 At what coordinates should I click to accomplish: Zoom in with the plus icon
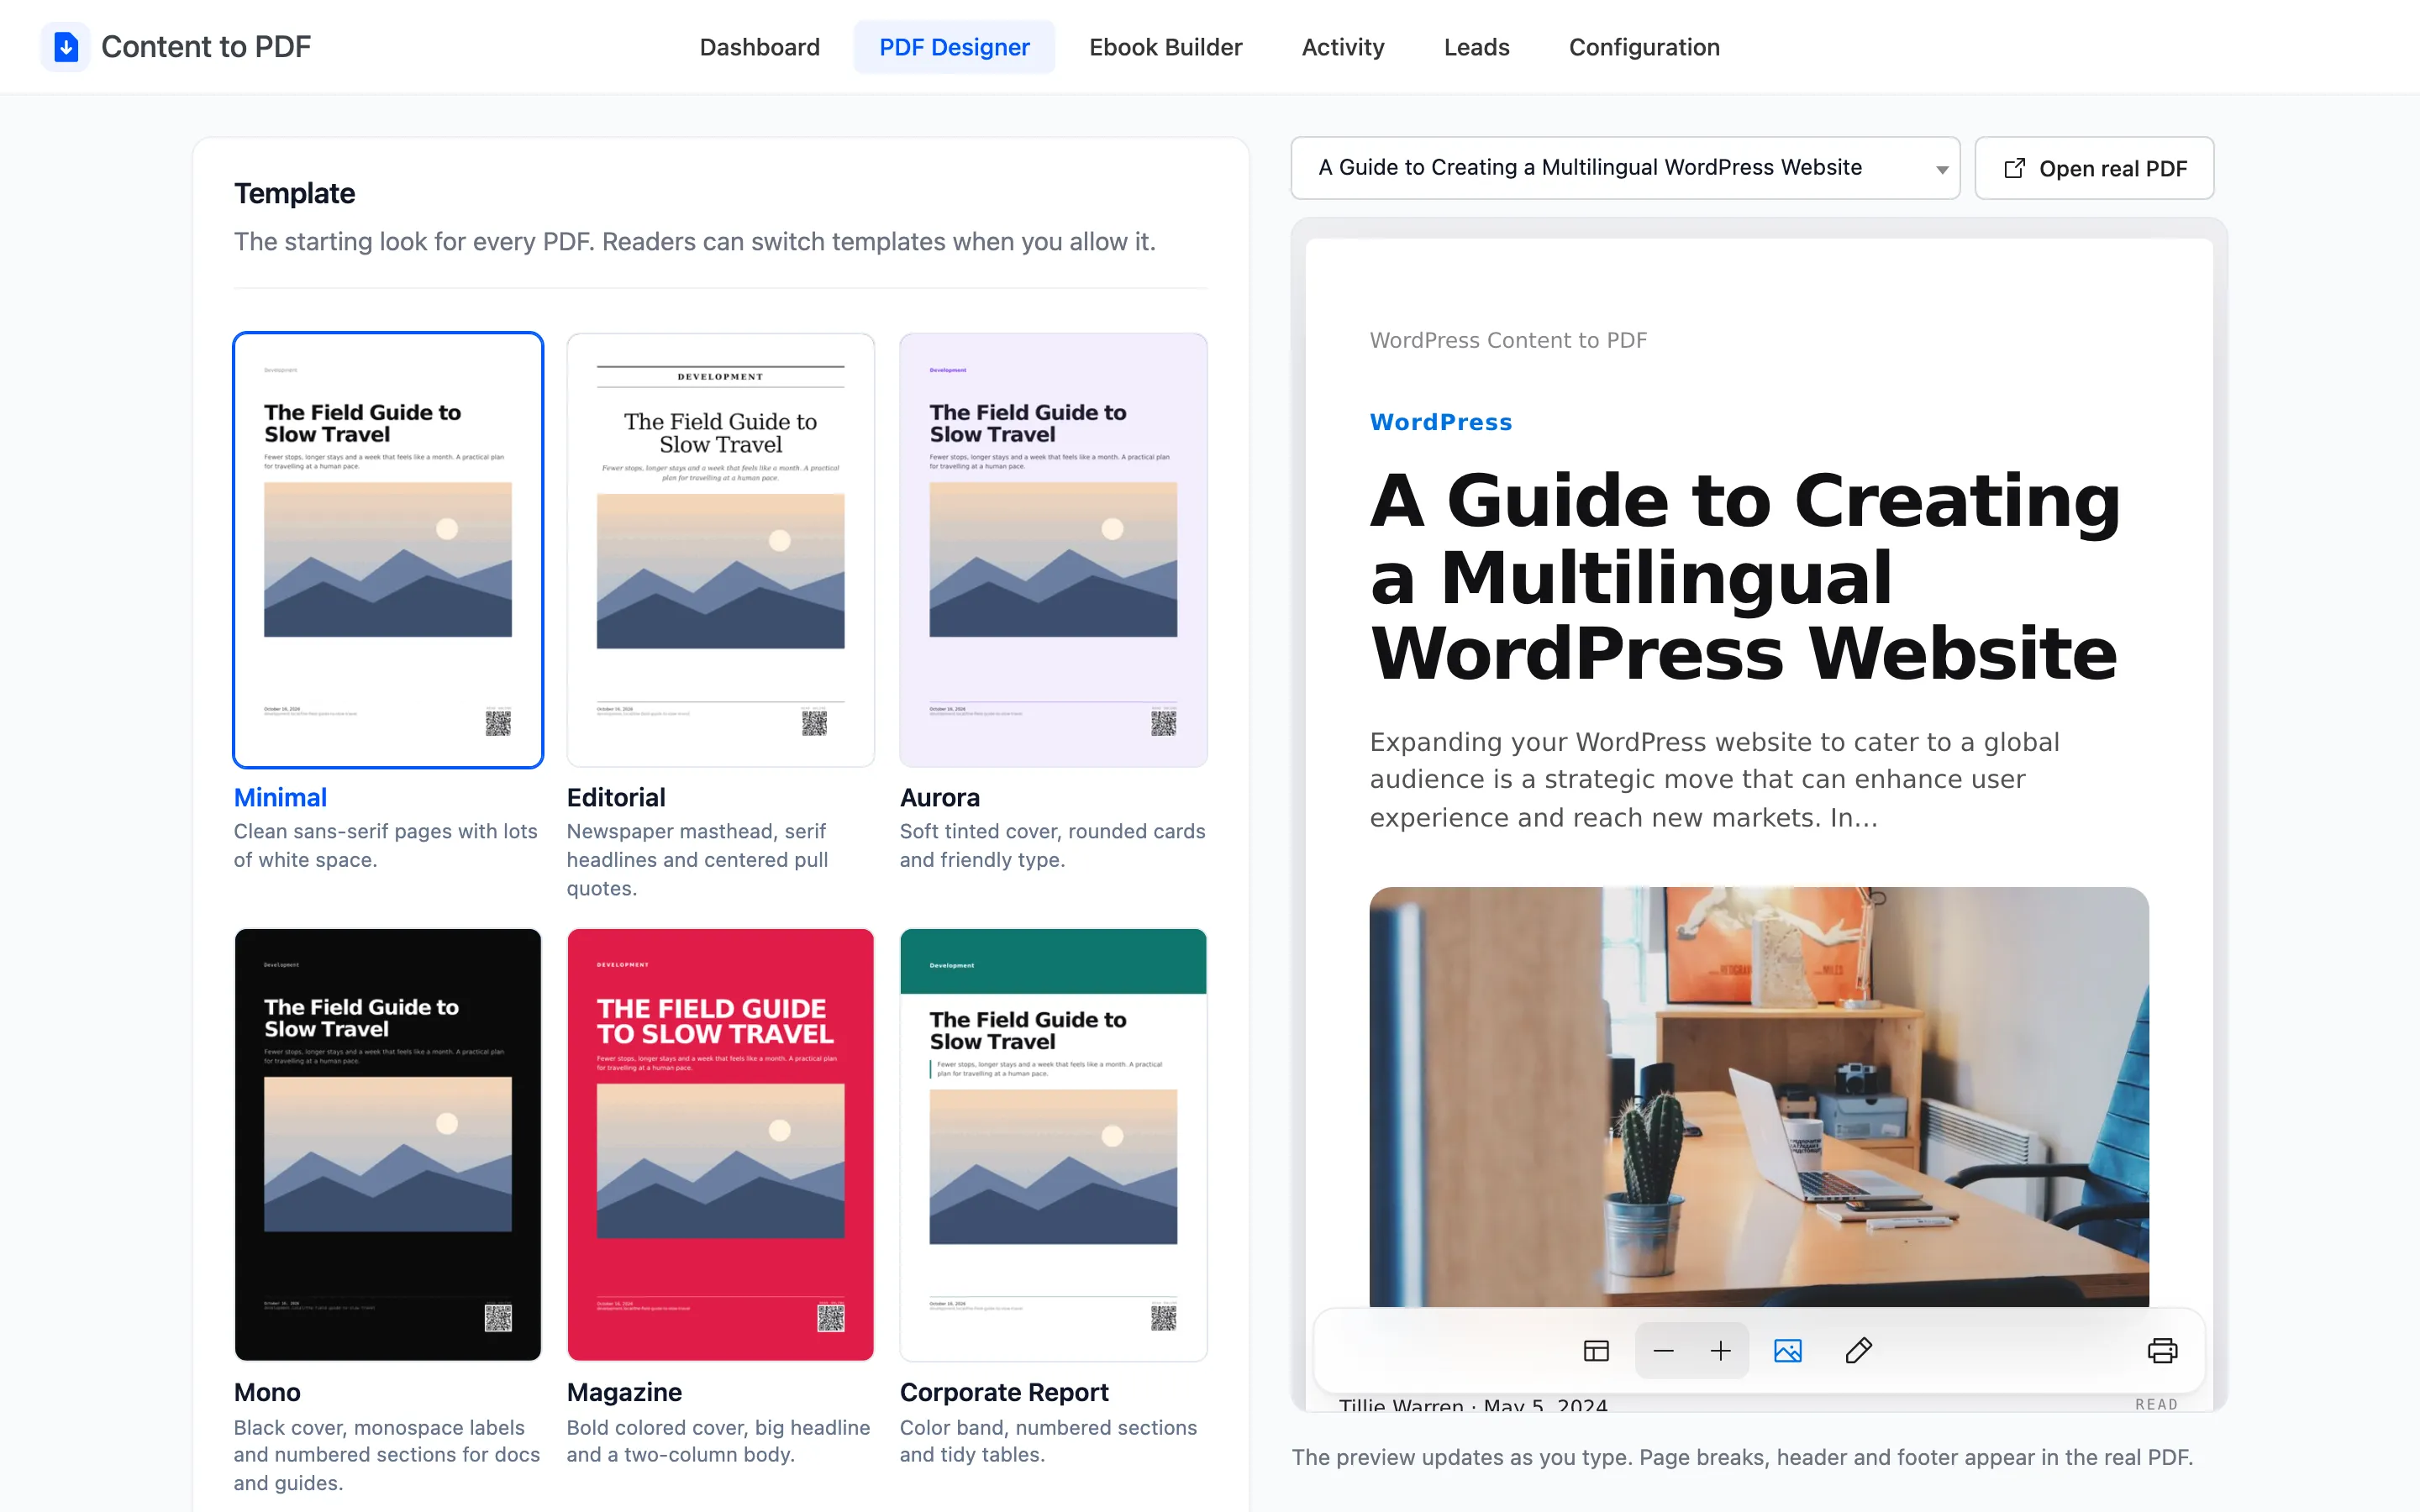pos(1720,1351)
